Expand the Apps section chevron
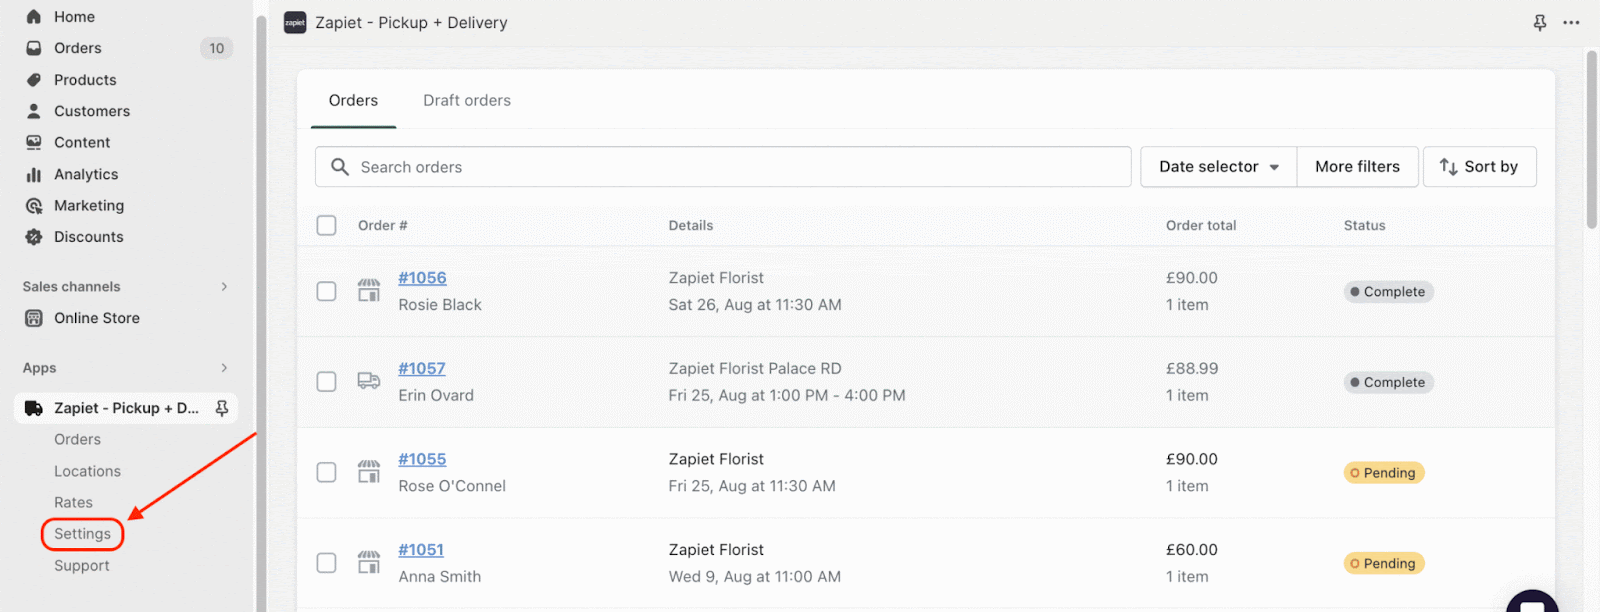Image resolution: width=1600 pixels, height=612 pixels. click(x=224, y=368)
